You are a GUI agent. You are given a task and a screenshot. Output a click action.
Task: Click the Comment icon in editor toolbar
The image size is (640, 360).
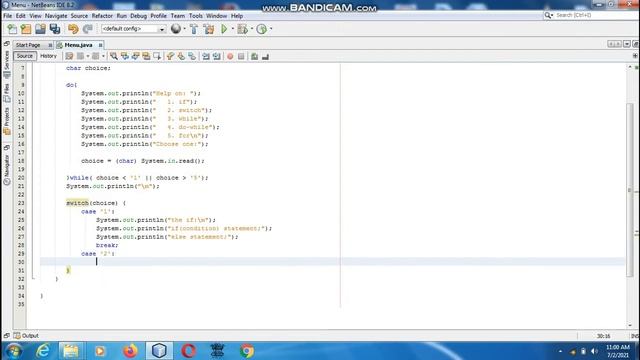pyautogui.click(x=254, y=56)
